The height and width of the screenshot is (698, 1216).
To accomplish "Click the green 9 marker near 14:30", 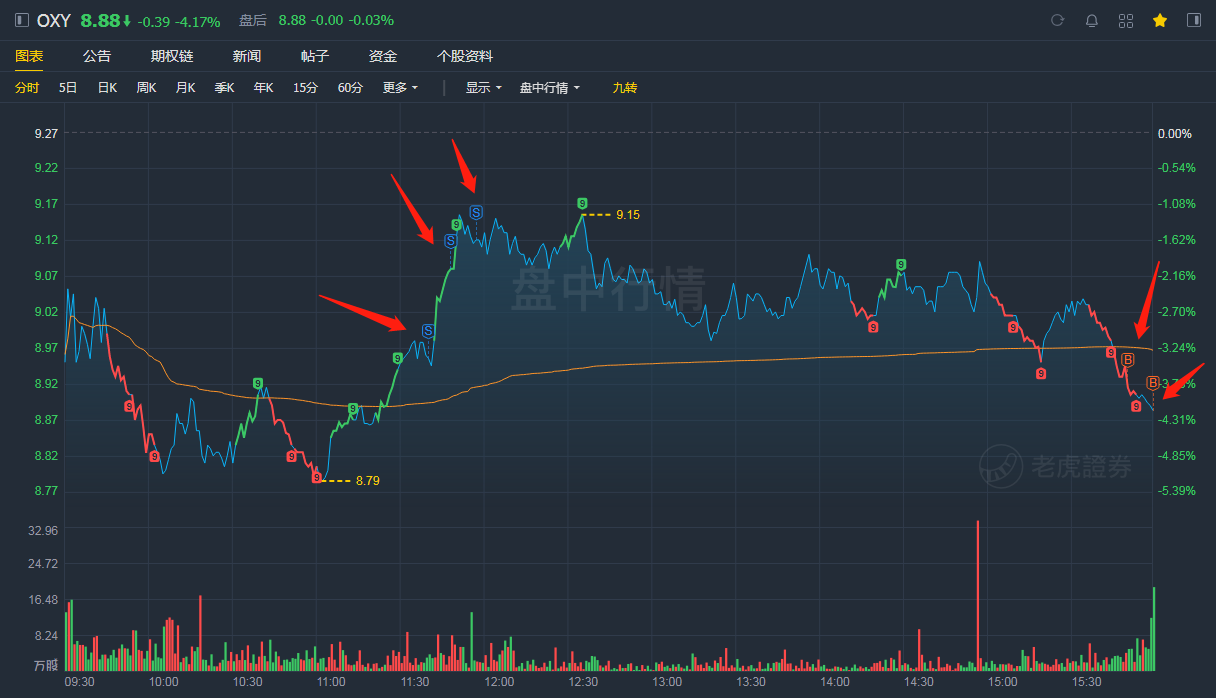I will 901,265.
